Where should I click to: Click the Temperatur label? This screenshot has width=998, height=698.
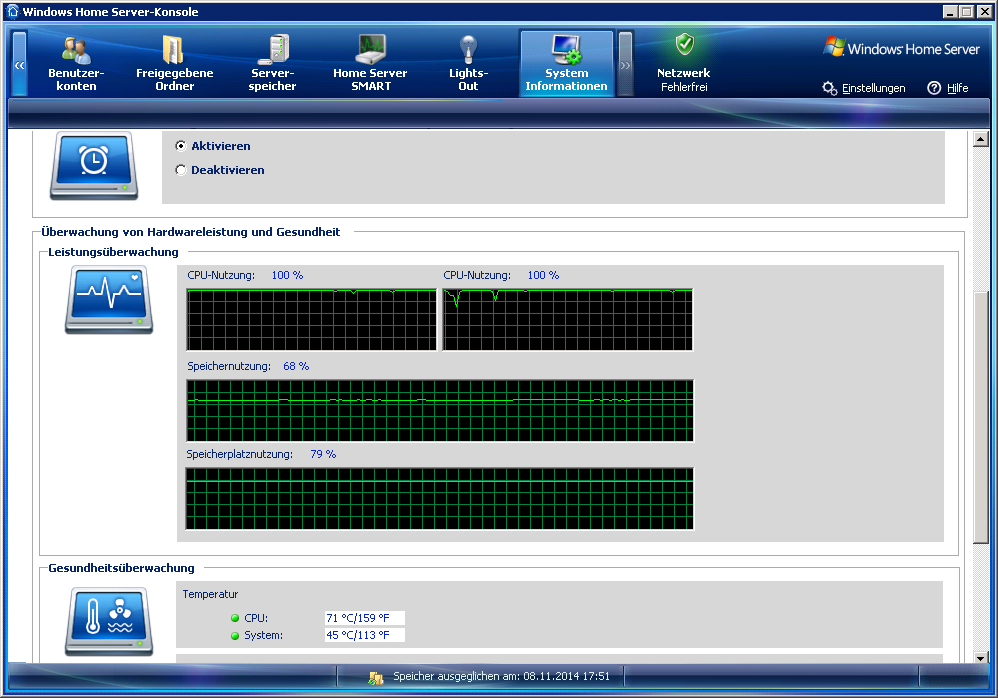click(210, 594)
